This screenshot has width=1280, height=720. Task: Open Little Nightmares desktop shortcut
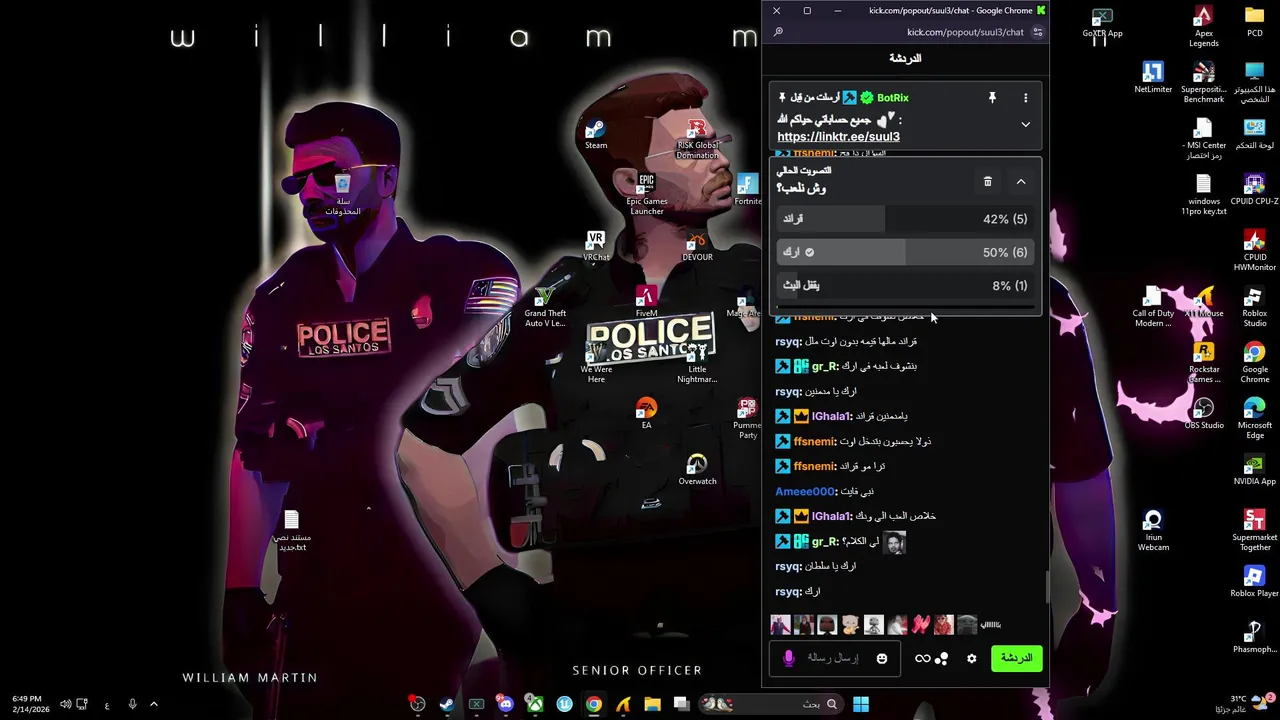[x=697, y=363]
